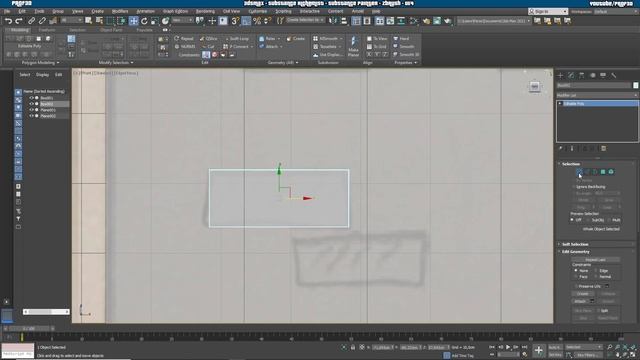The image size is (640, 360).
Task: Open the Modify command panel tab
Action: pos(571,76)
